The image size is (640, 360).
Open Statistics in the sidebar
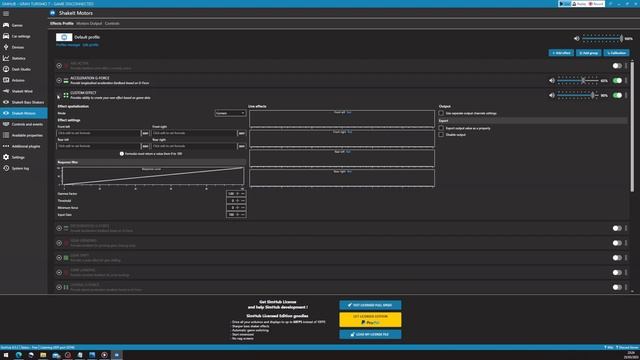pos(24,58)
